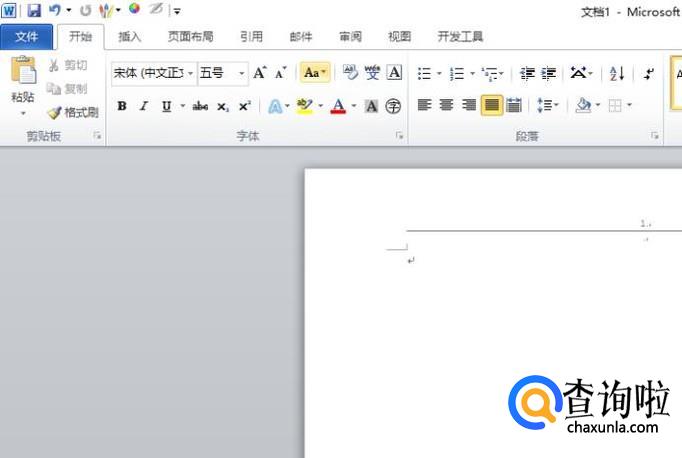Click the Sort (A-Z) icon in paragraph group
The height and width of the screenshot is (458, 682).
(x=616, y=73)
